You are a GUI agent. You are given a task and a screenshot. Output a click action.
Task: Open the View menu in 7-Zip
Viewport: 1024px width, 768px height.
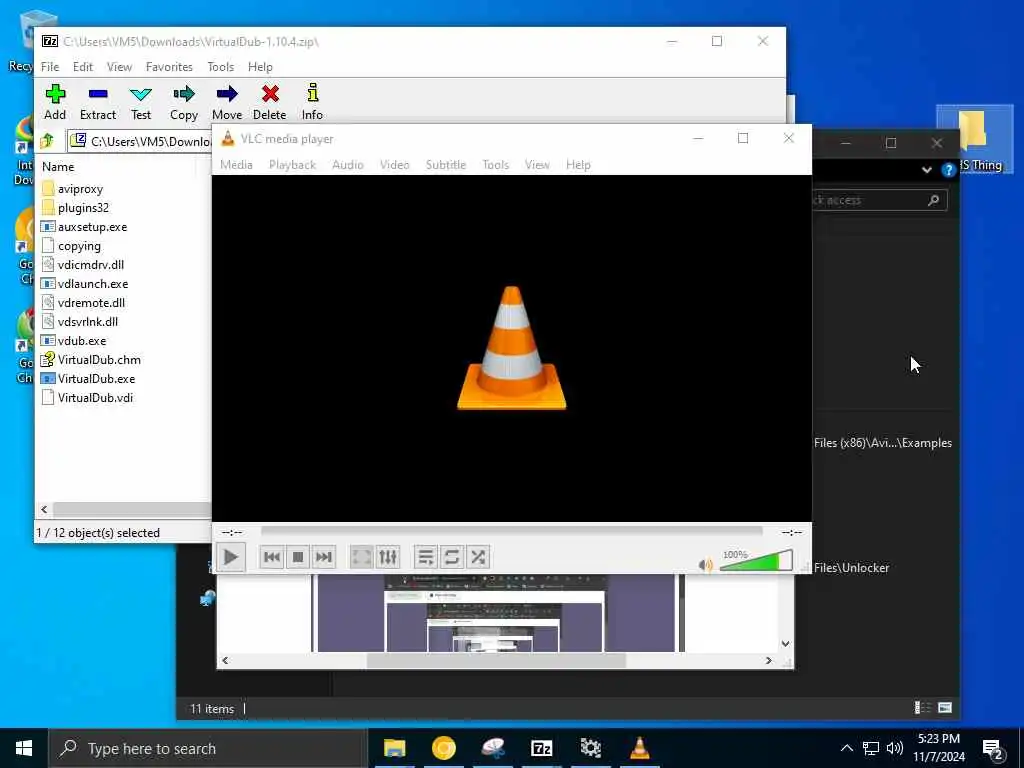pyautogui.click(x=119, y=67)
